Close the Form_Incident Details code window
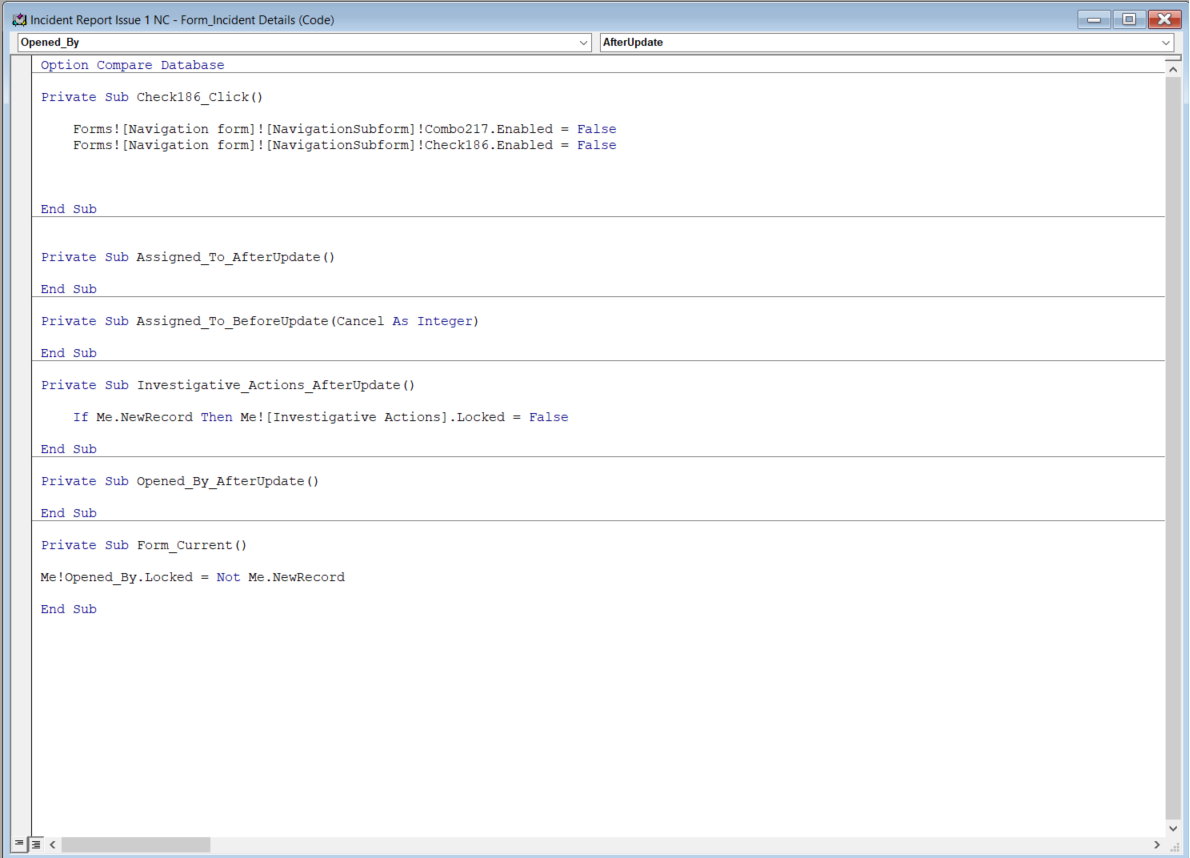The height and width of the screenshot is (858, 1190). (x=1164, y=20)
